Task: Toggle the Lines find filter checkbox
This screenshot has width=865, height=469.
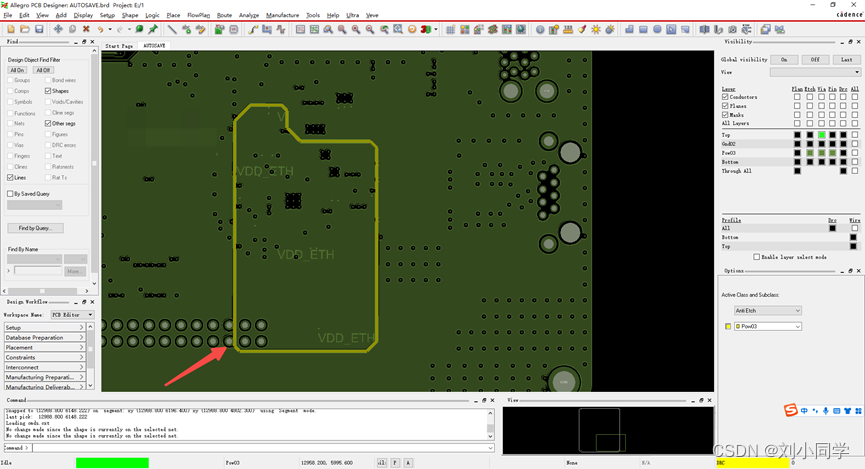Action: tap(11, 178)
